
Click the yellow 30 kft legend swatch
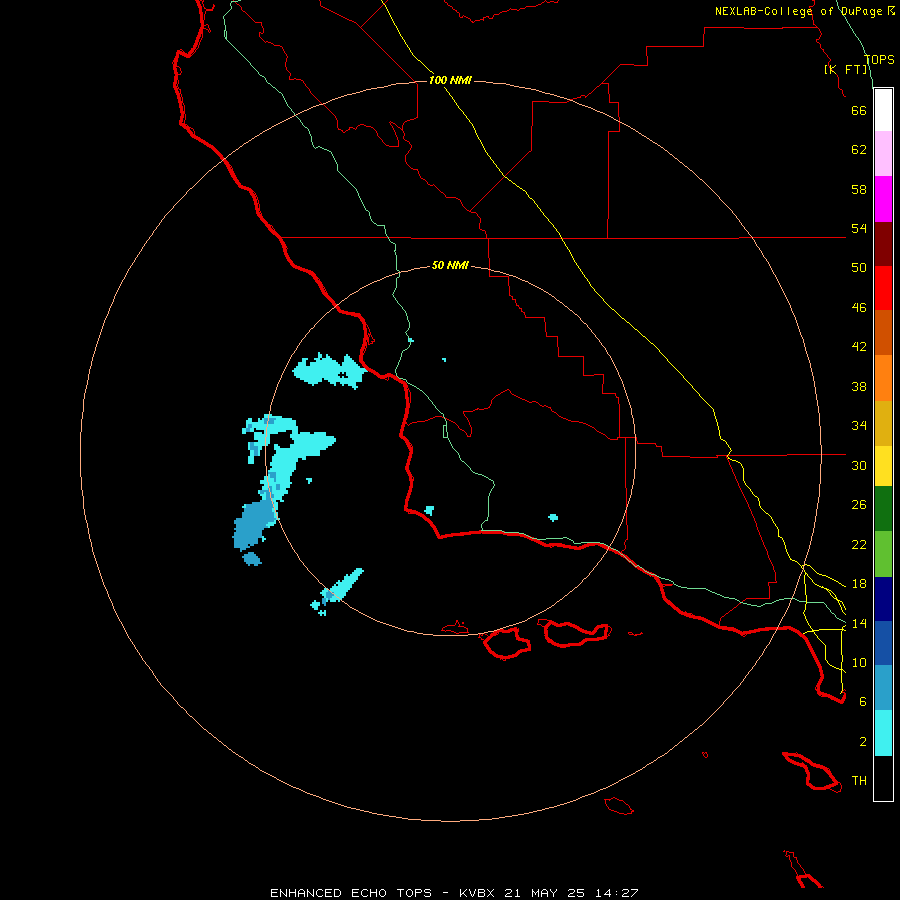[883, 466]
